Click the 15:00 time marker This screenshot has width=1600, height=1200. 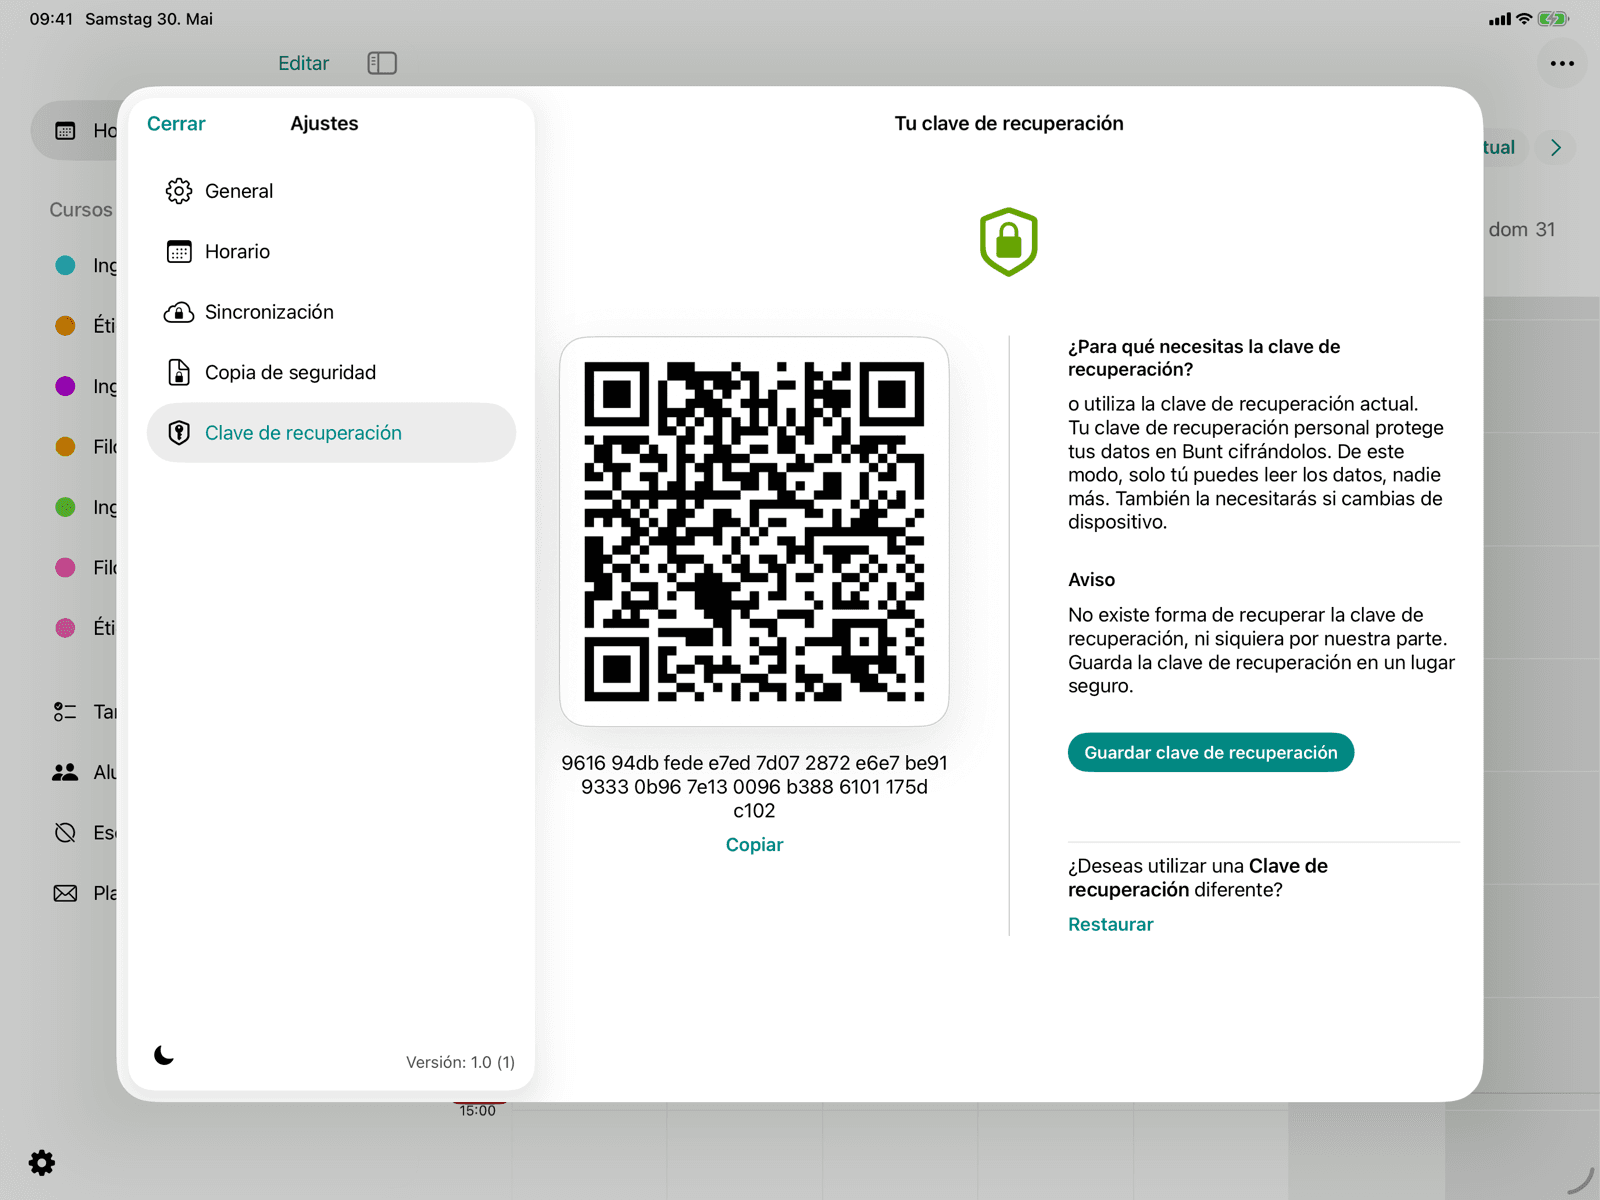click(477, 1111)
